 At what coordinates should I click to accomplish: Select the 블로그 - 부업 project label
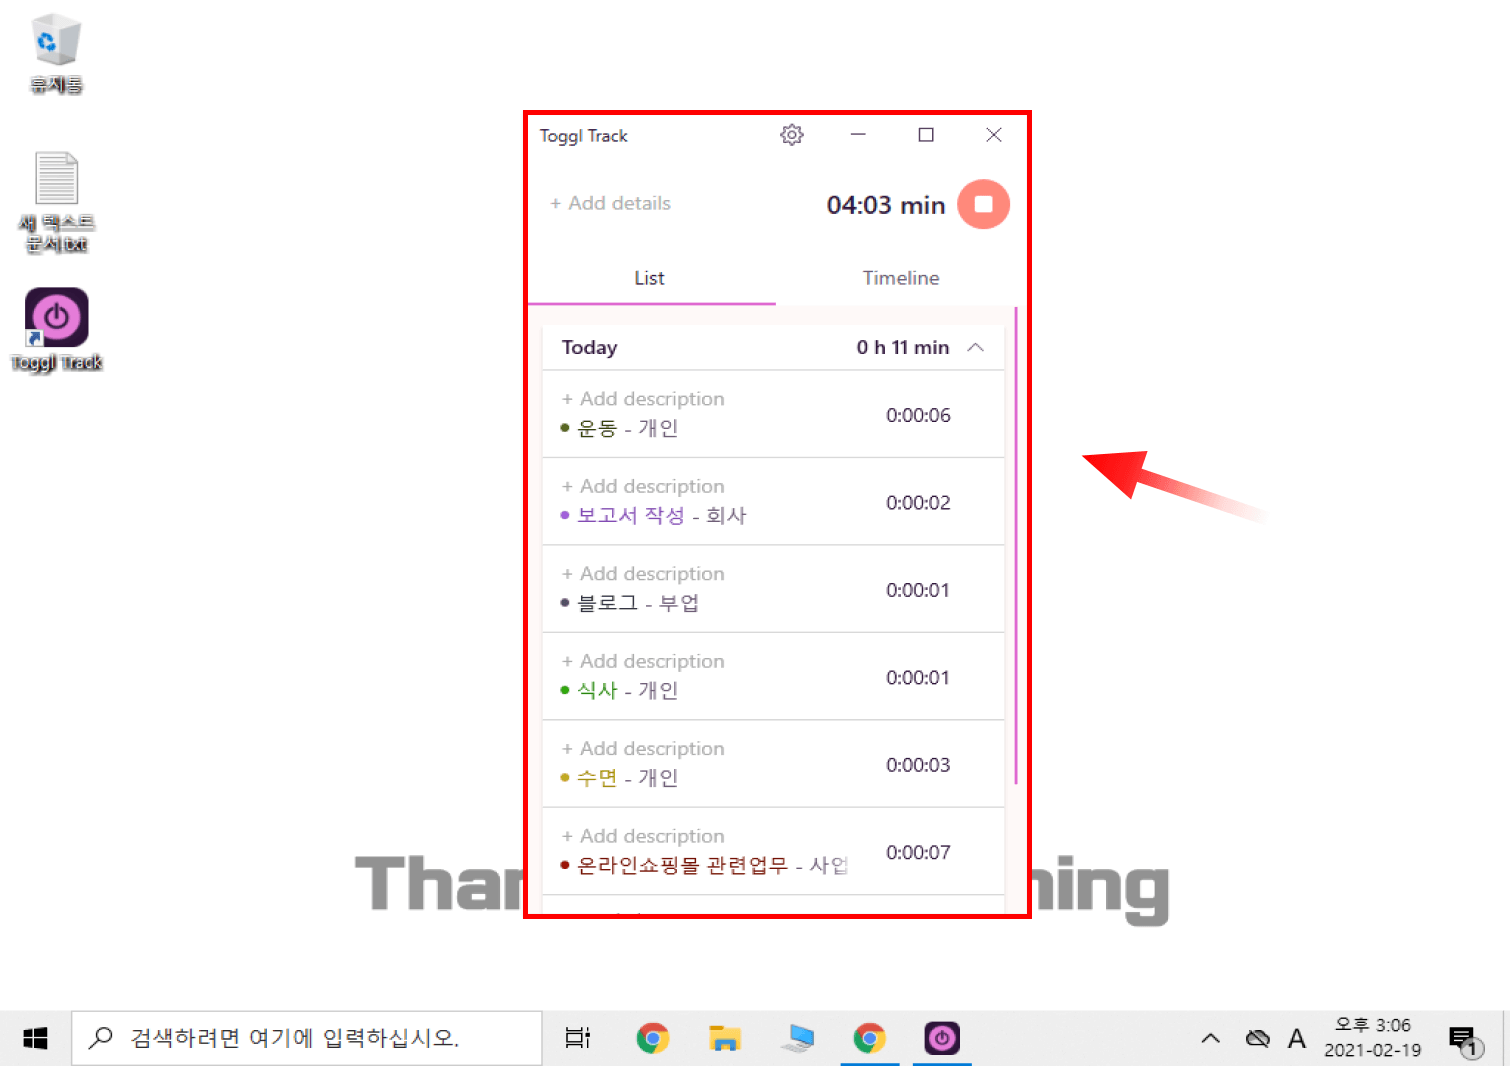[x=630, y=603]
